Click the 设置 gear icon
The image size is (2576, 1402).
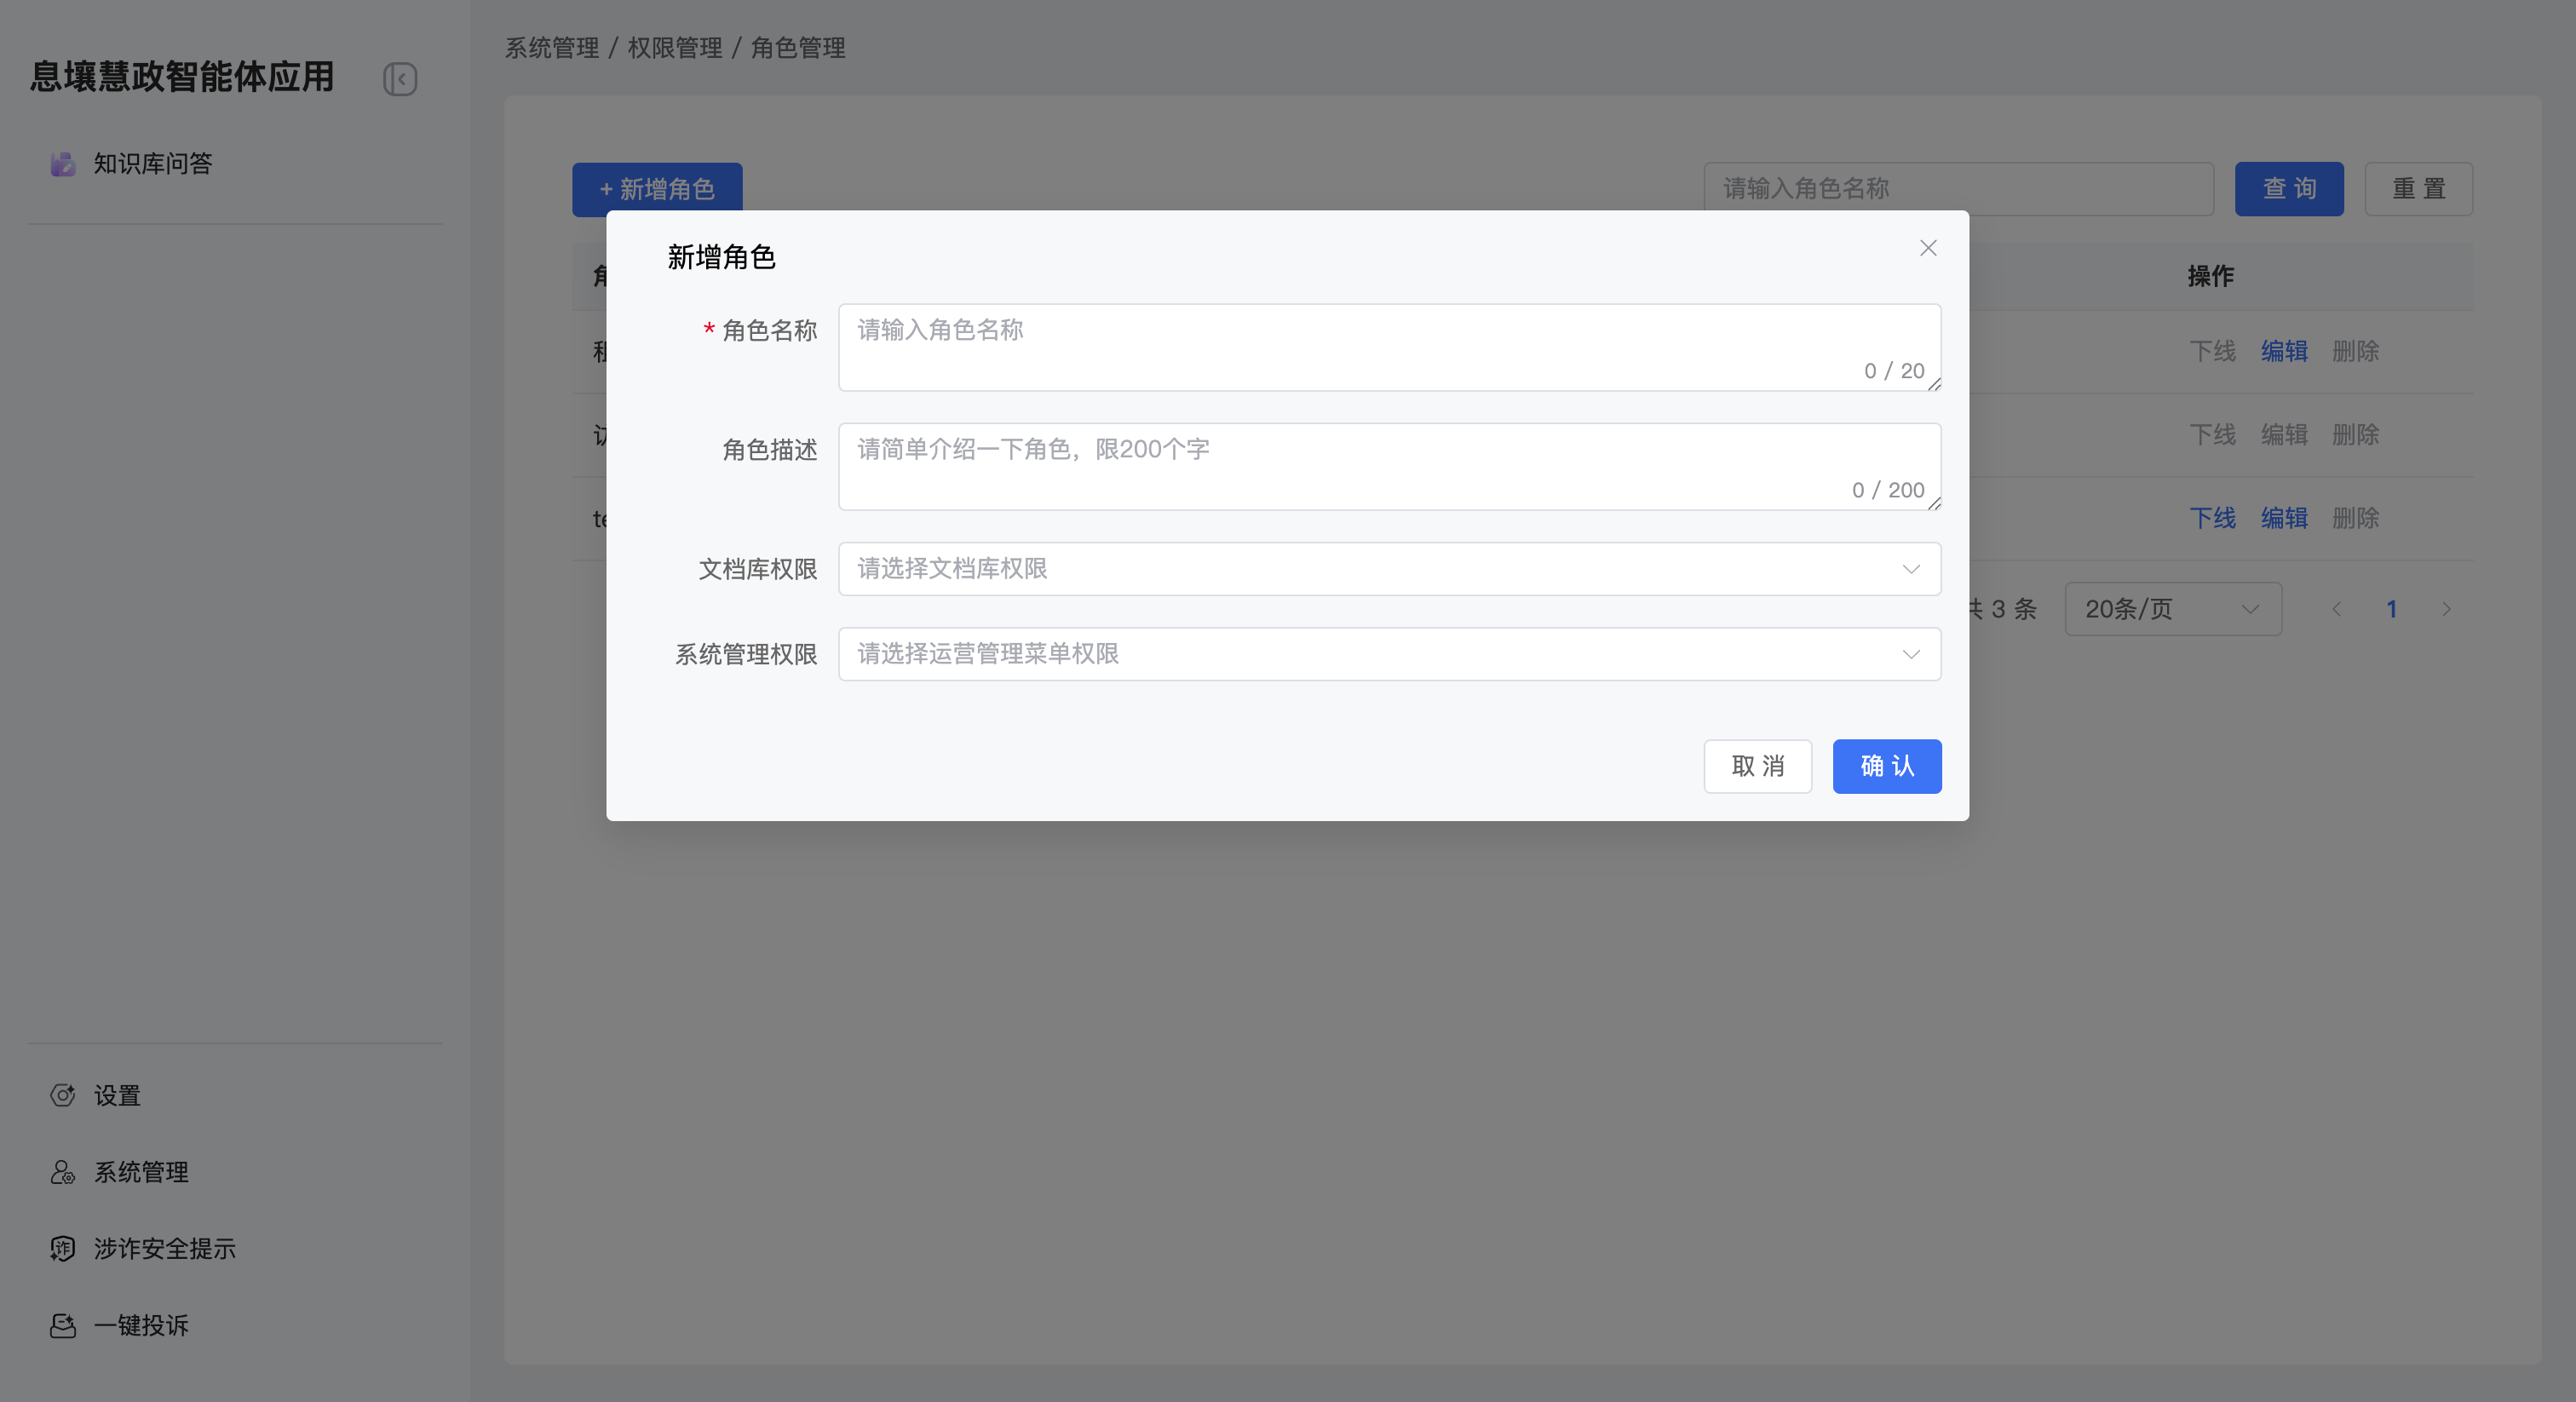pyautogui.click(x=63, y=1095)
